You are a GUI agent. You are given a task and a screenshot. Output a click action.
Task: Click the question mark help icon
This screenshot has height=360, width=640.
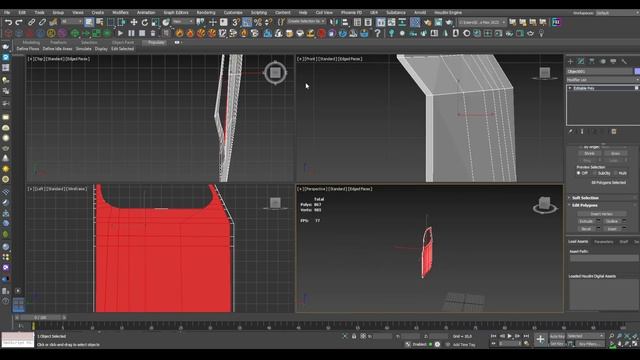click(x=378, y=33)
